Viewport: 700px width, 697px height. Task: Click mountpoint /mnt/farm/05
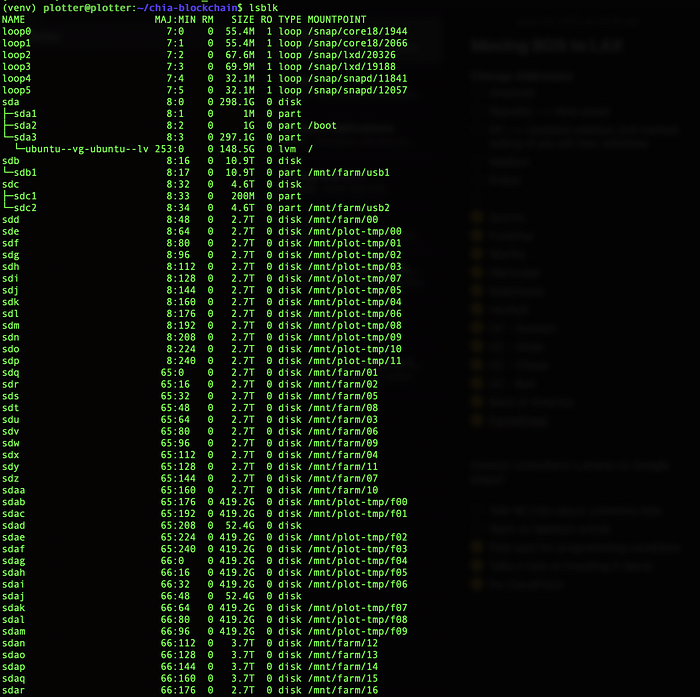342,396
